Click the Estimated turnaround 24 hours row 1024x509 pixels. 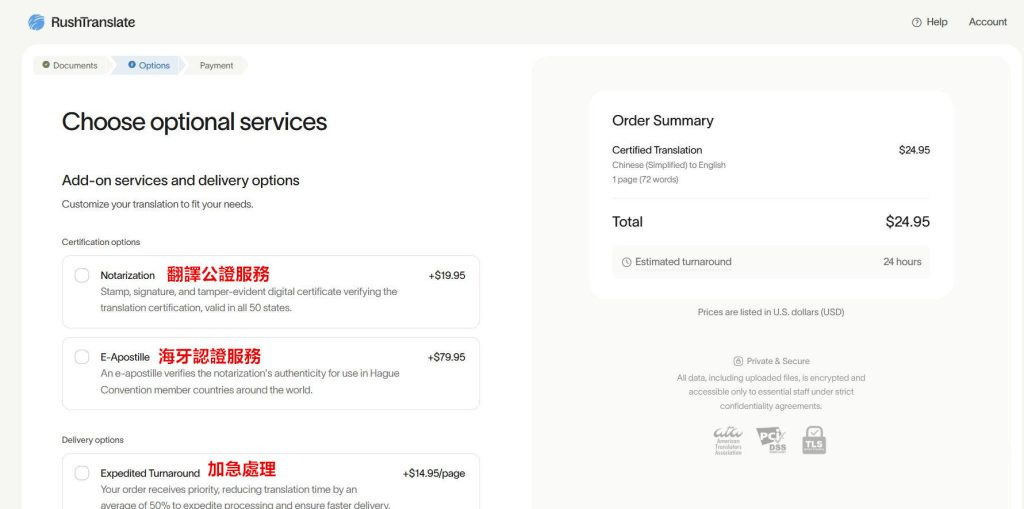tap(770, 262)
